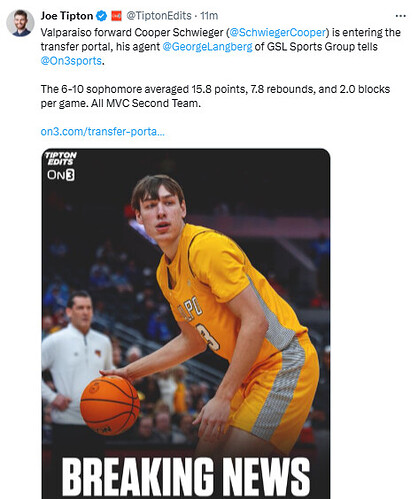Open the @TiptonEdits handle link
This screenshot has height=499, width=418.
click(159, 16)
